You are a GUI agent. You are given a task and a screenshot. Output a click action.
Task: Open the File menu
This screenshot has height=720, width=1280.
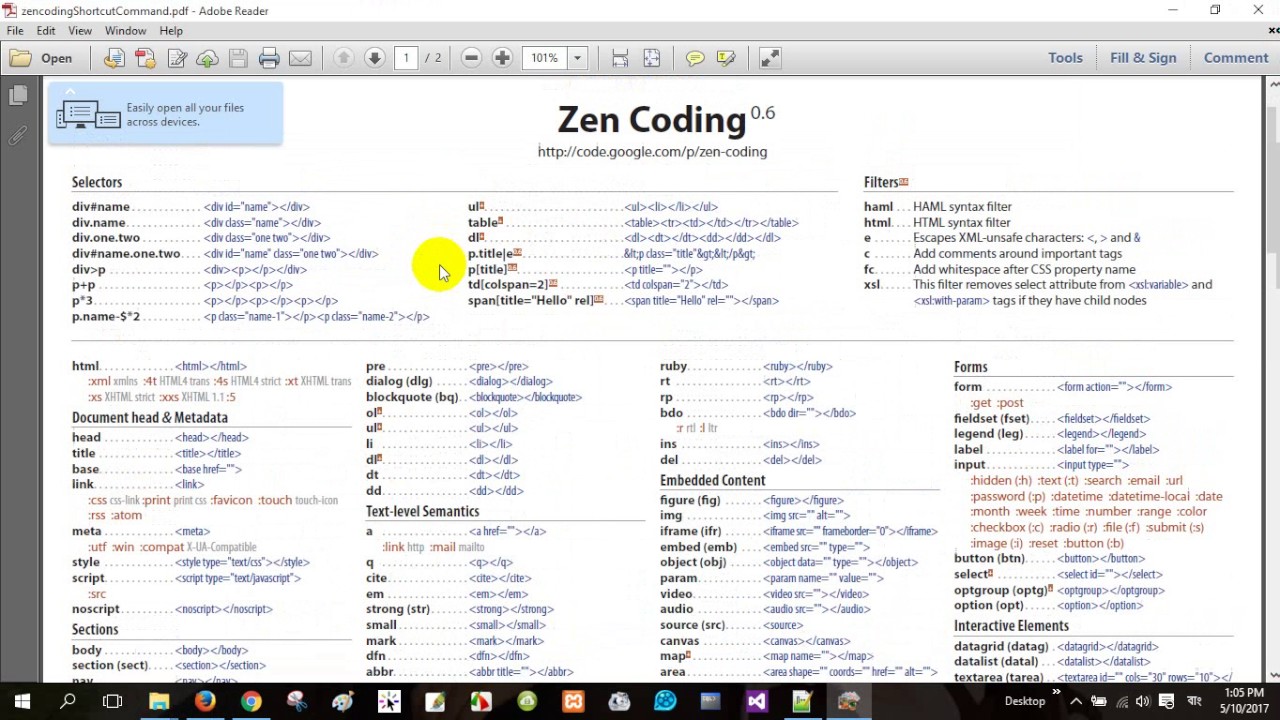point(15,31)
